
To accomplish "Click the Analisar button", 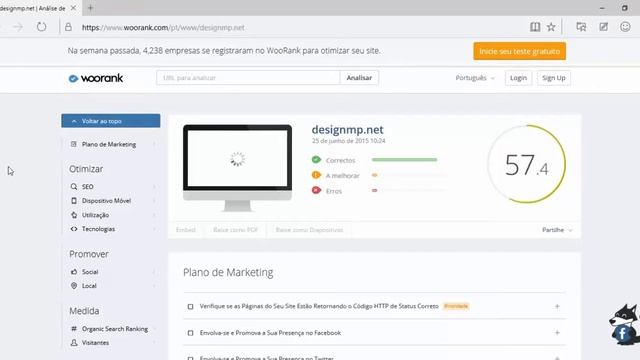I will (x=359, y=78).
